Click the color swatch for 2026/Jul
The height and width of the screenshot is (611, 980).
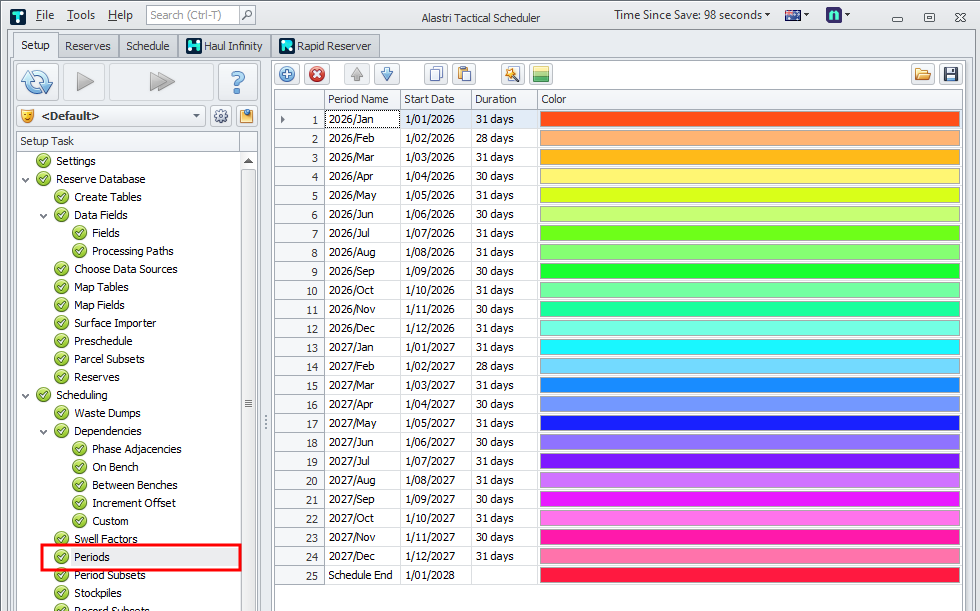tap(749, 233)
